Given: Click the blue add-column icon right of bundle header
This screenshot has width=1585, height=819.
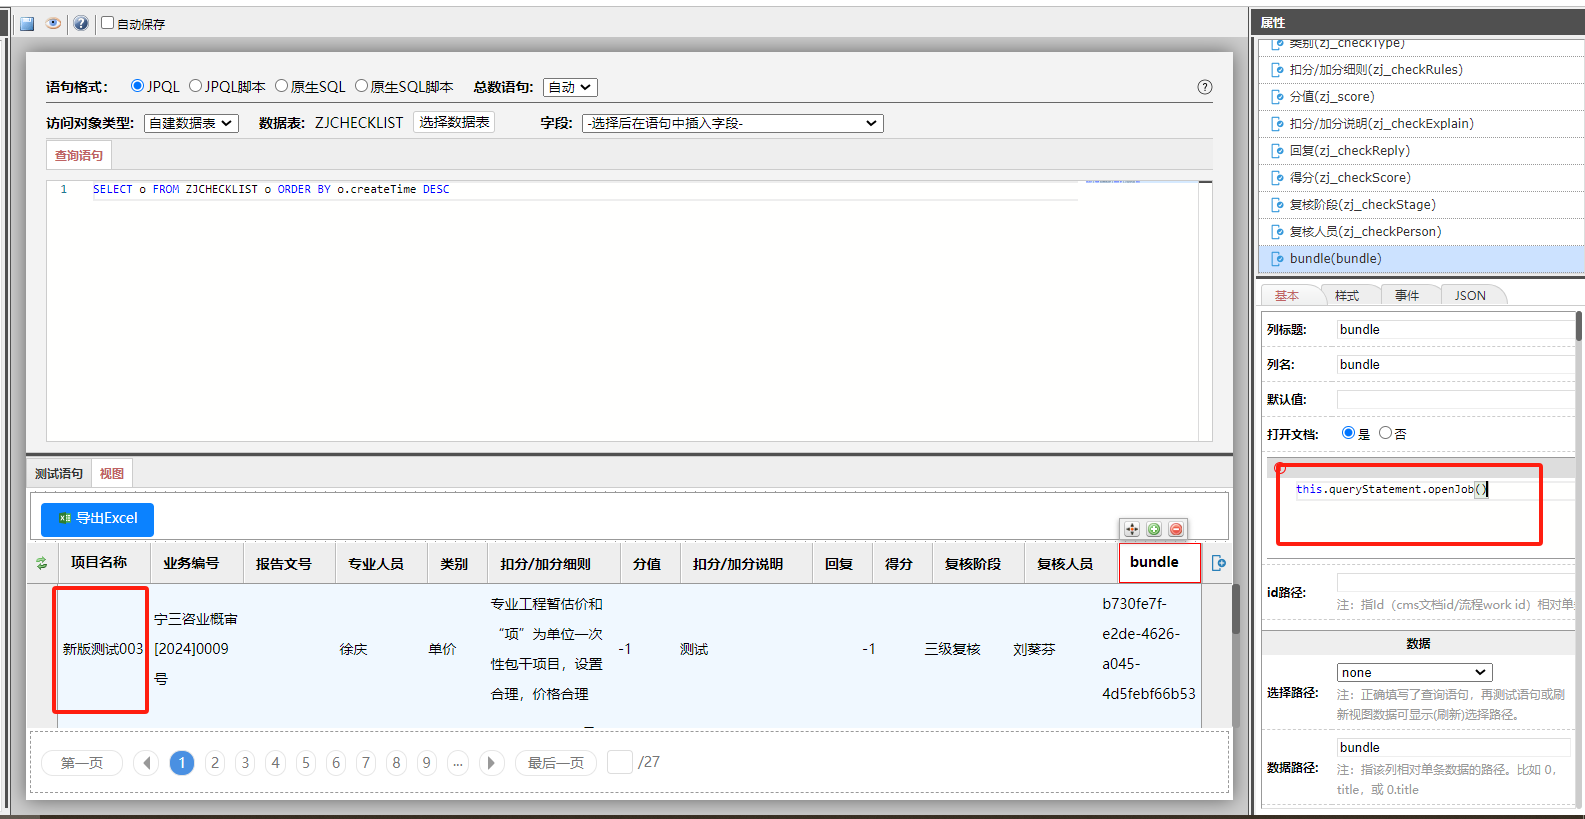Looking at the screenshot, I should coord(1218,563).
